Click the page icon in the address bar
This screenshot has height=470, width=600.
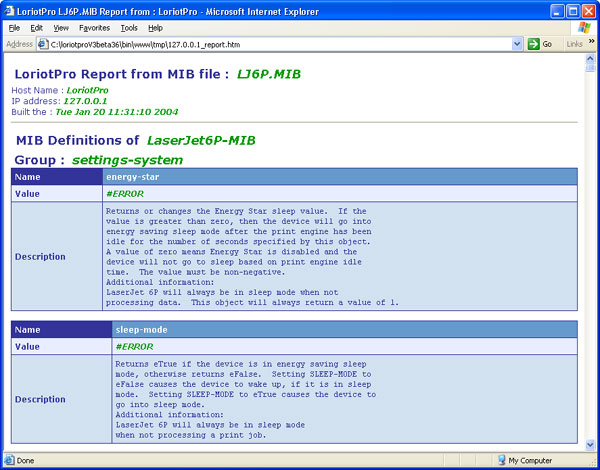click(45, 44)
